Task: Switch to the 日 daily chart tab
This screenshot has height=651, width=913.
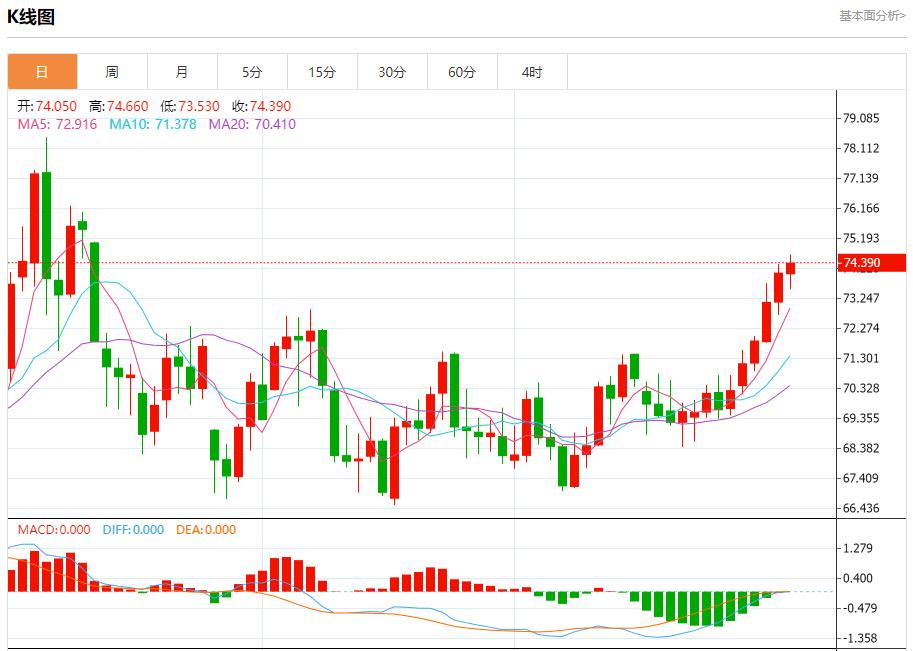Action: [x=42, y=72]
